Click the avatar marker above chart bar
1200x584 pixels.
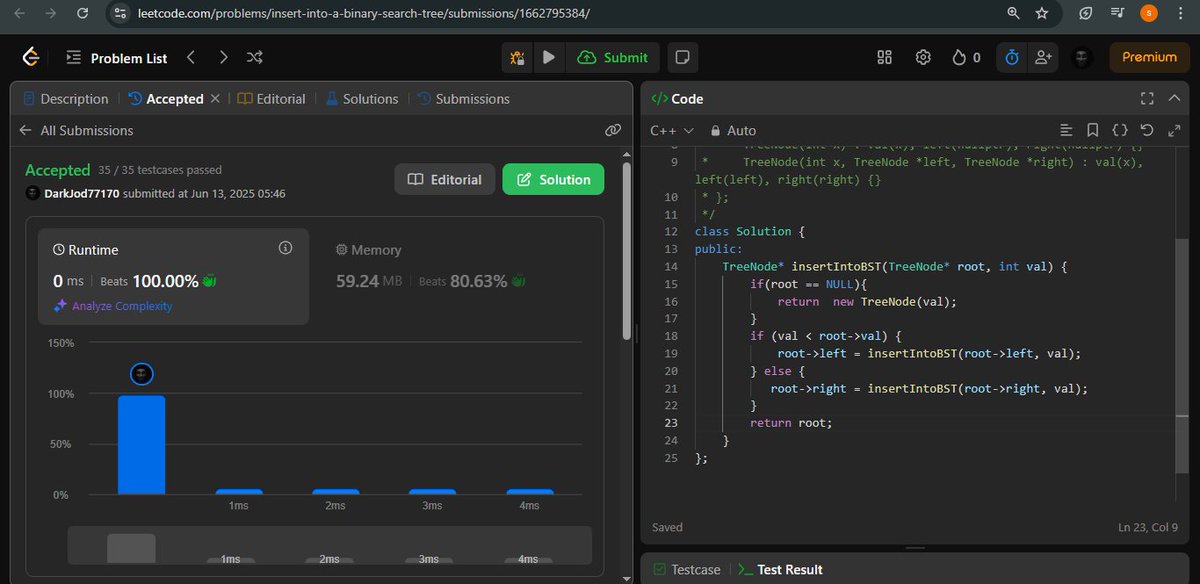[x=142, y=373]
